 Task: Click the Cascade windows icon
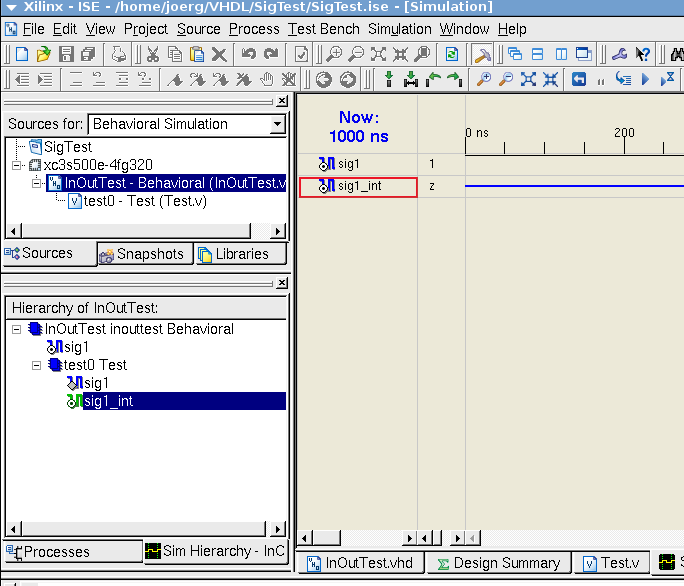[x=515, y=54]
